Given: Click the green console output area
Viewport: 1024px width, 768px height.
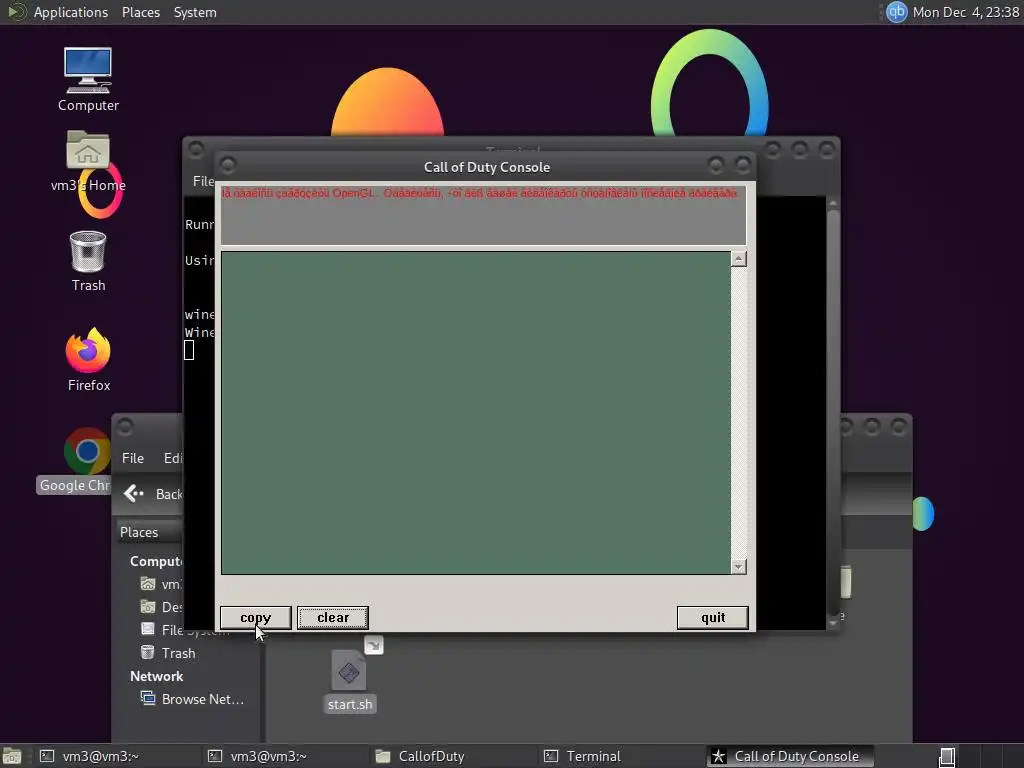Looking at the screenshot, I should [x=475, y=413].
